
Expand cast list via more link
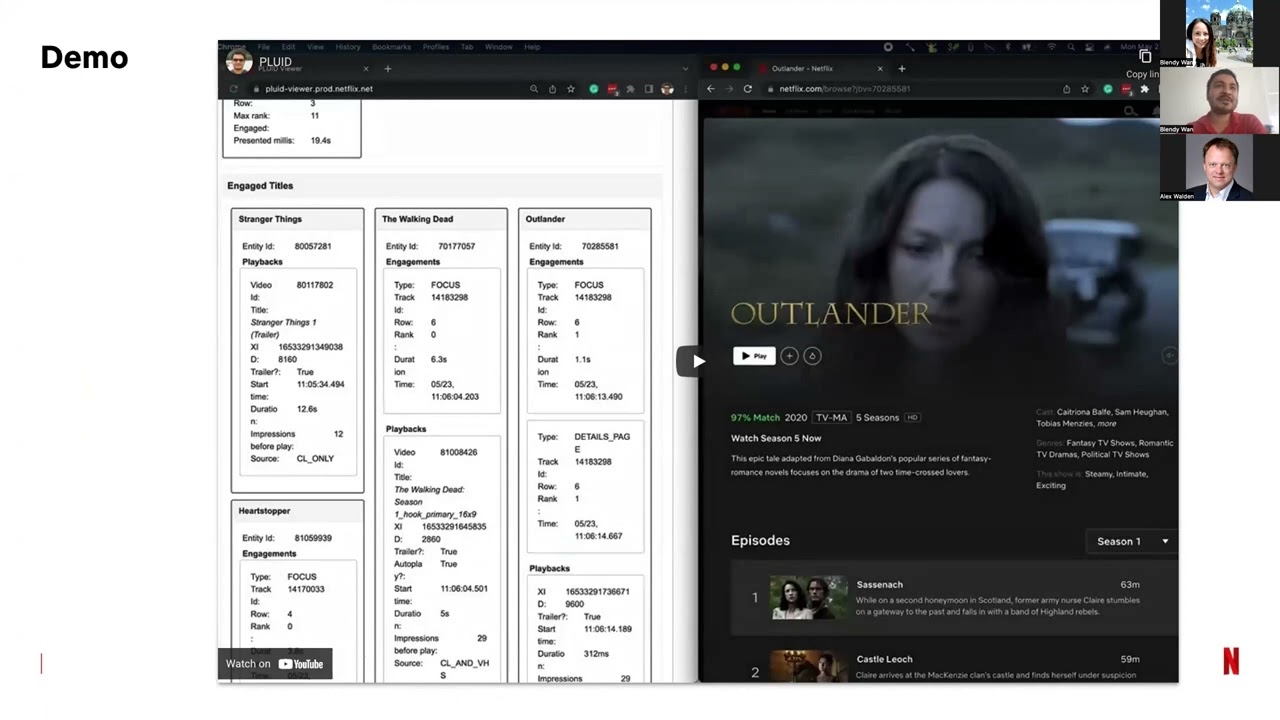tap(1106, 424)
